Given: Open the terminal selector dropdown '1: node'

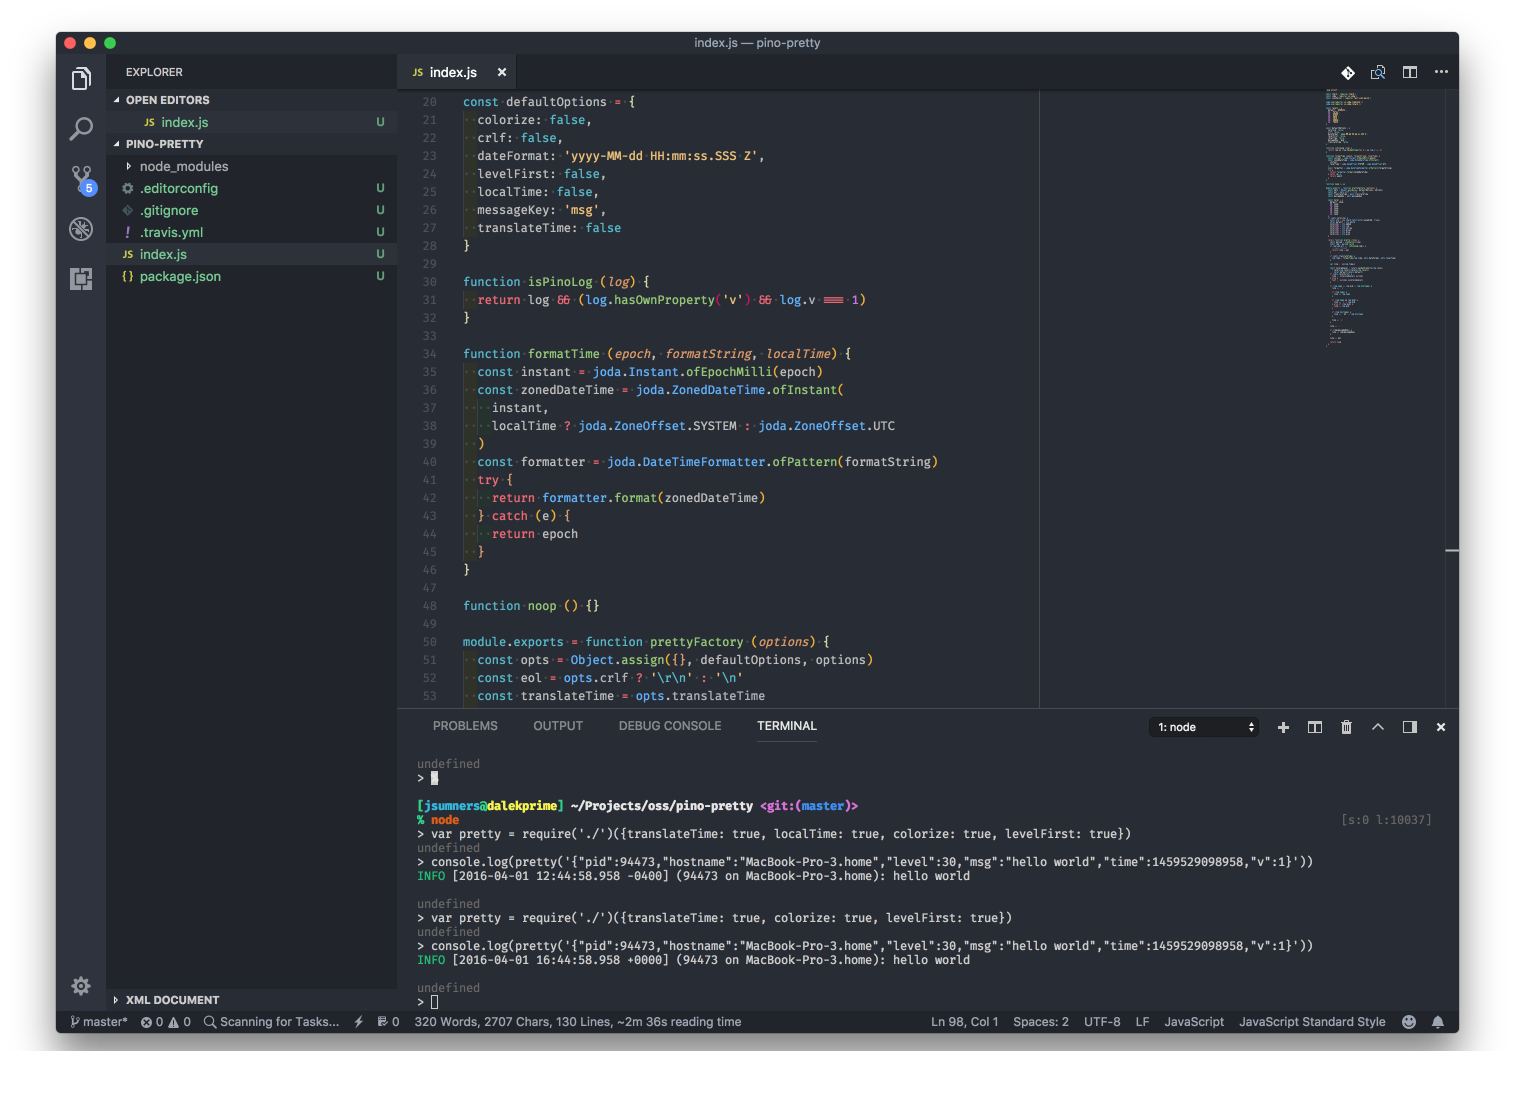Looking at the screenshot, I should (1204, 727).
